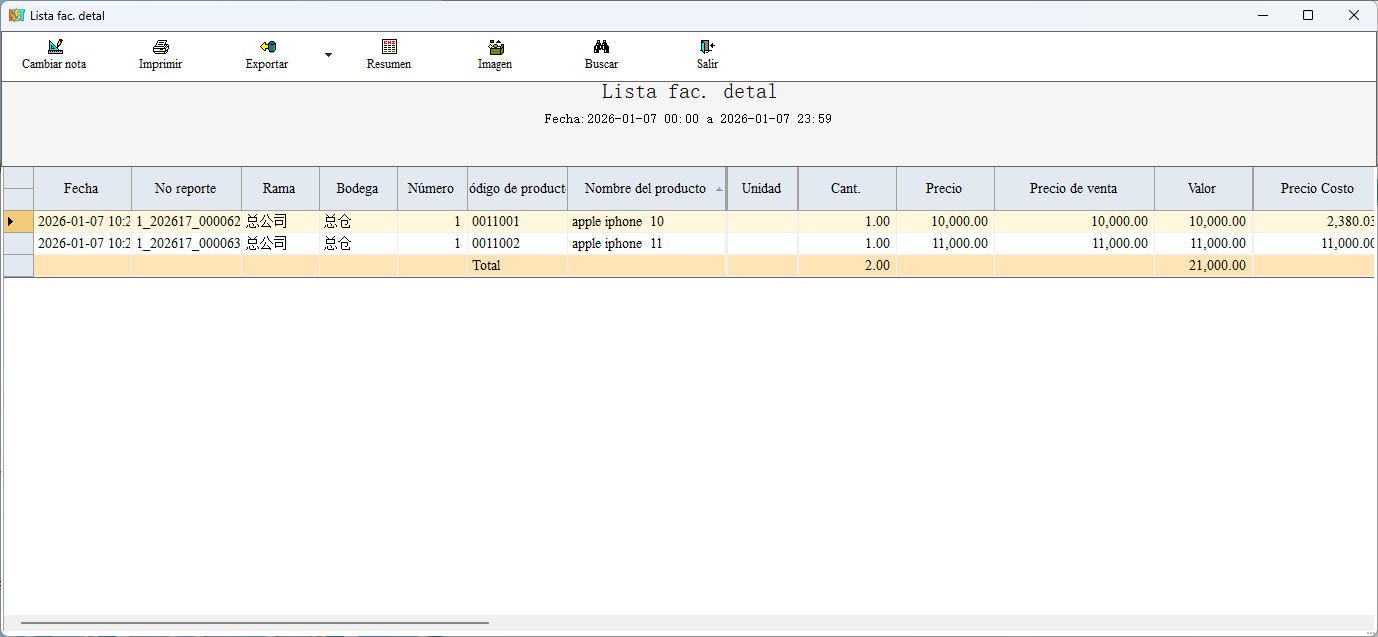Click the Exportar toolbar icon
The height and width of the screenshot is (637, 1378).
point(267,47)
